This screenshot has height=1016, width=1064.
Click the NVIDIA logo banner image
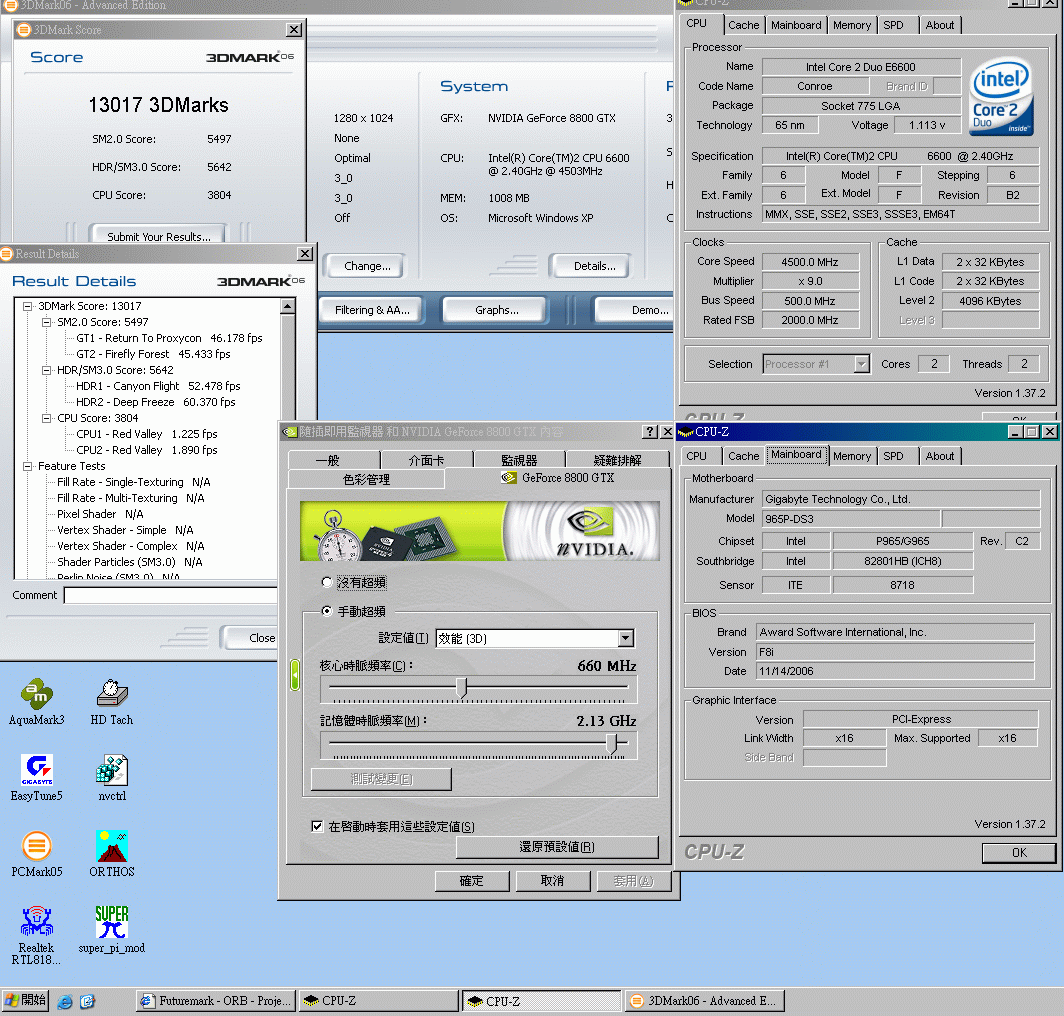(x=479, y=531)
